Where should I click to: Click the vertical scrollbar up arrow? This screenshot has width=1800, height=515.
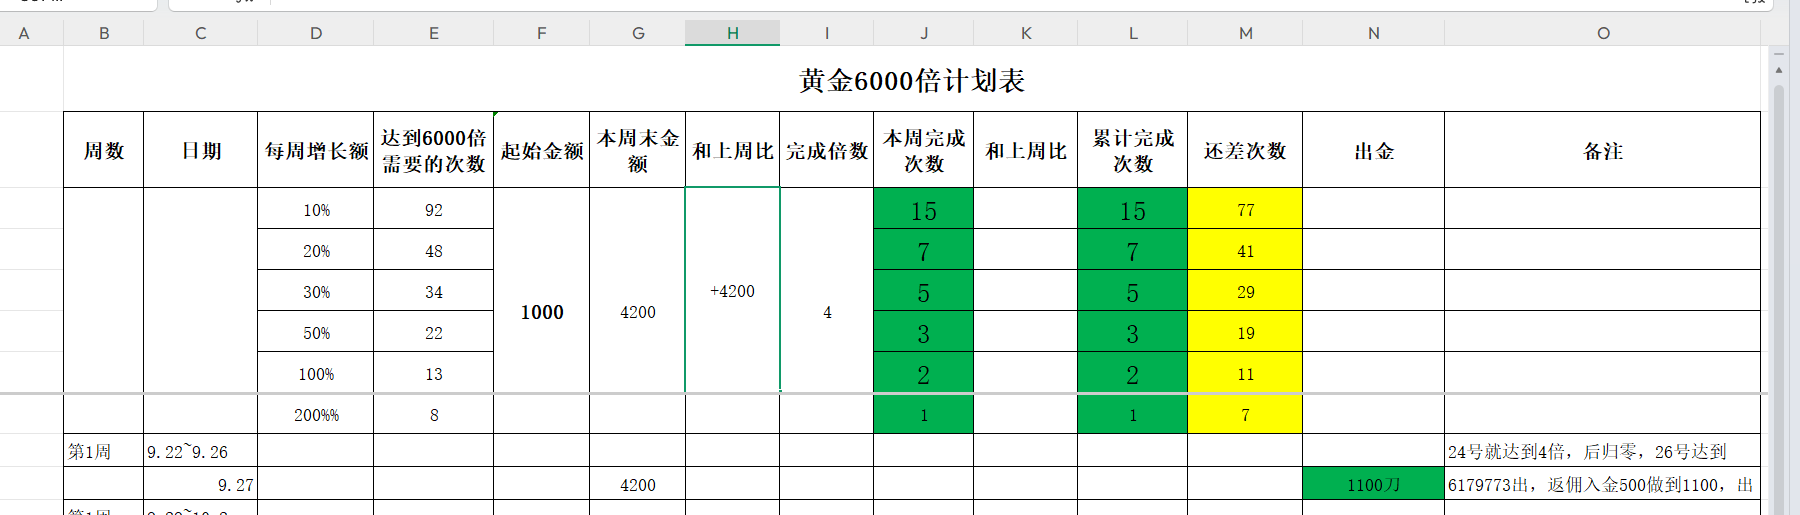click(x=1778, y=70)
